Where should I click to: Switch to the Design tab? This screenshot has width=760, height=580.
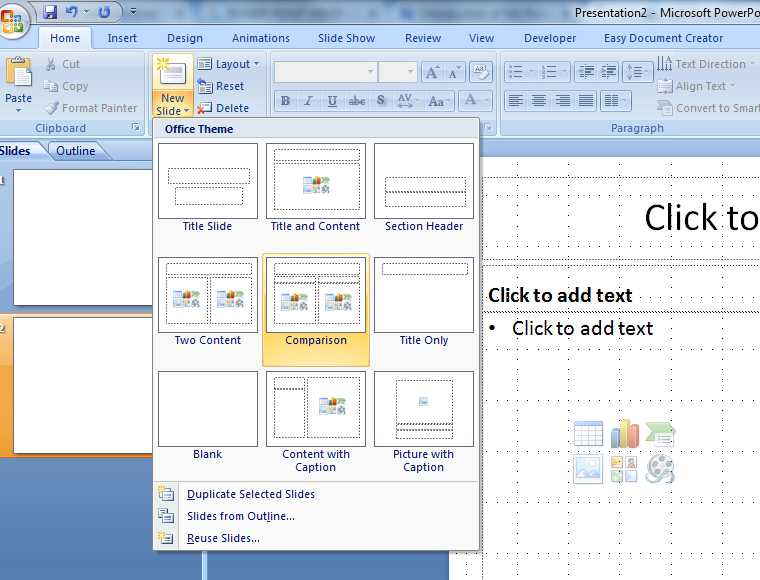[185, 38]
